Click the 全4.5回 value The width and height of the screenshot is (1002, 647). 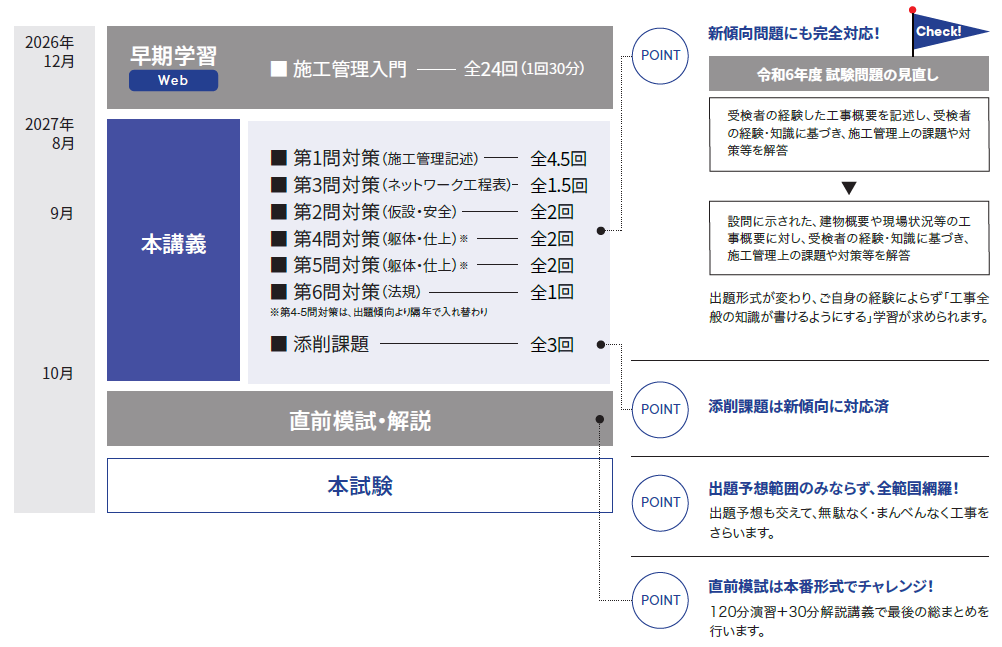click(558, 159)
